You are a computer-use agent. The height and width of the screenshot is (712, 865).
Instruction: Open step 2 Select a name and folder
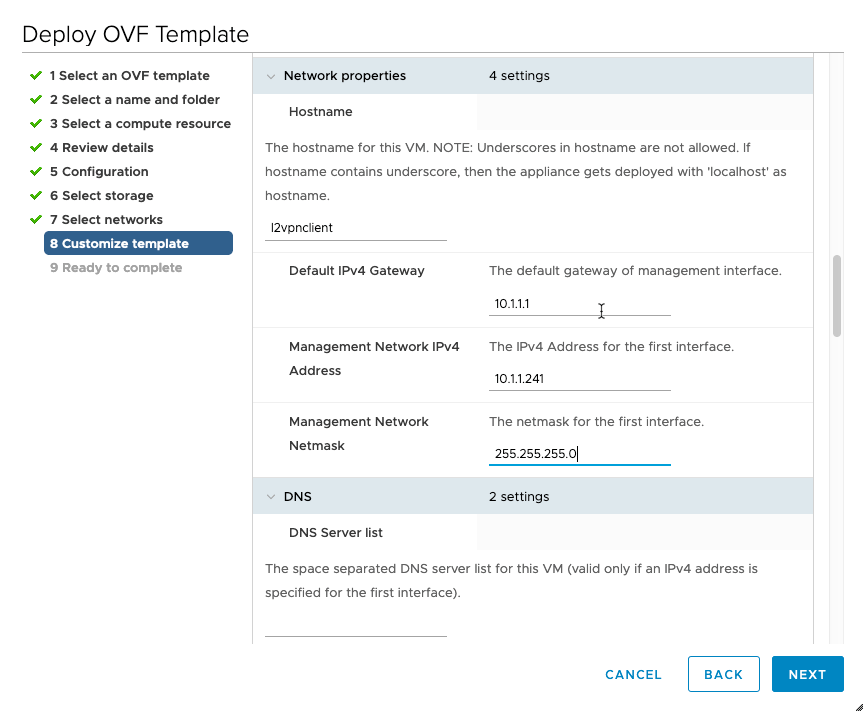coord(134,100)
